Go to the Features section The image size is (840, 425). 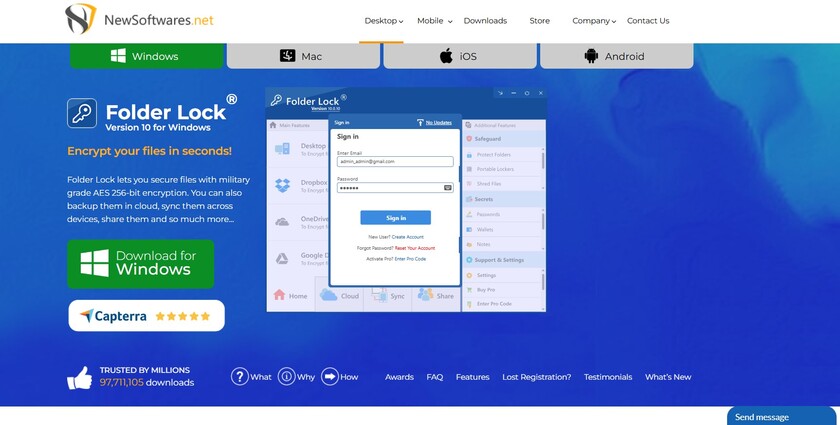click(472, 377)
